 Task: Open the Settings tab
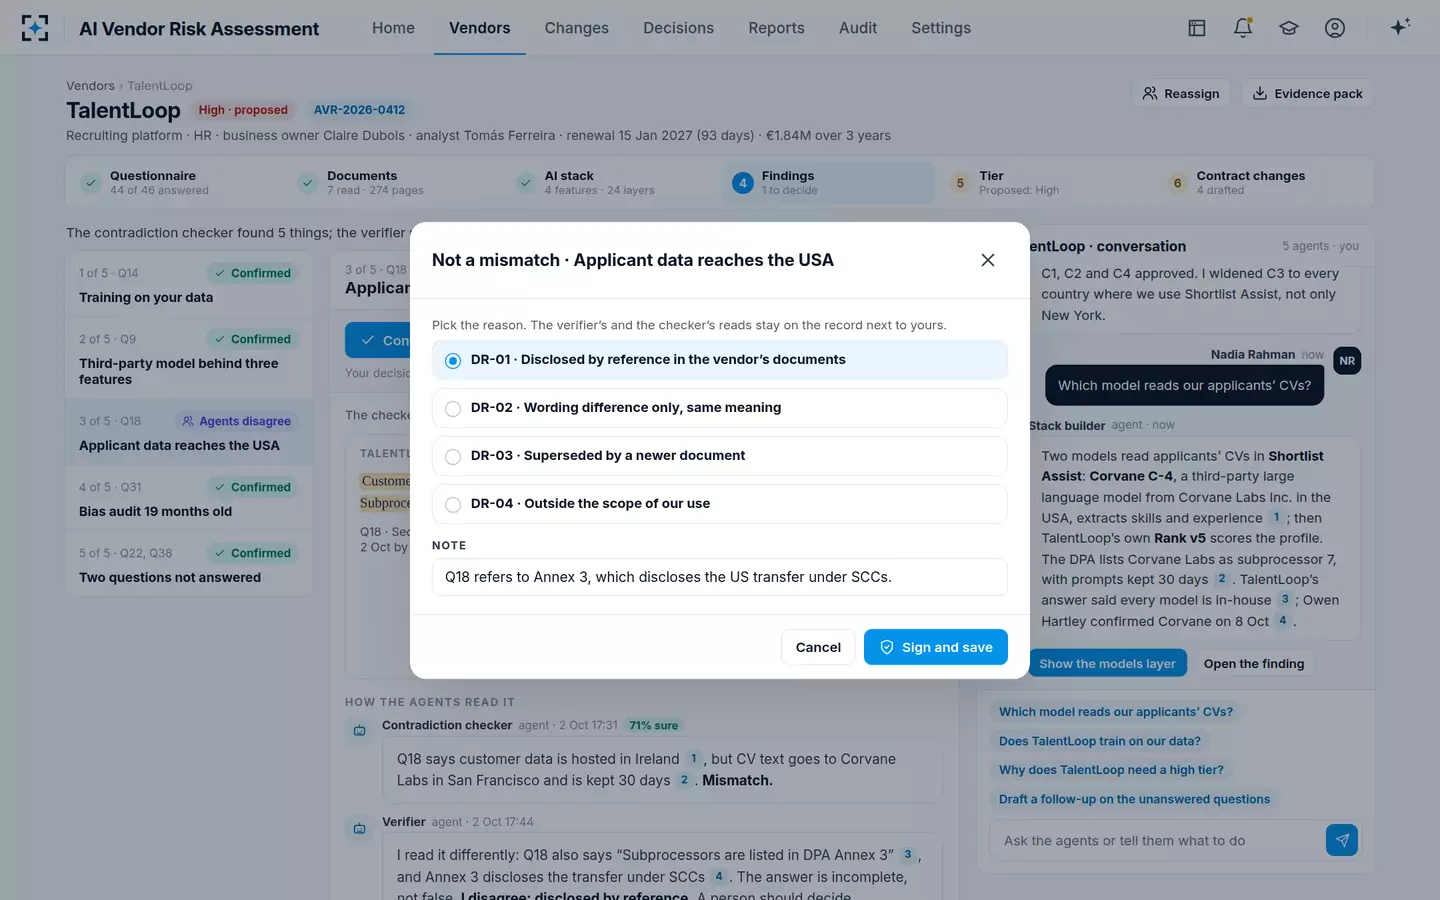pos(941,28)
